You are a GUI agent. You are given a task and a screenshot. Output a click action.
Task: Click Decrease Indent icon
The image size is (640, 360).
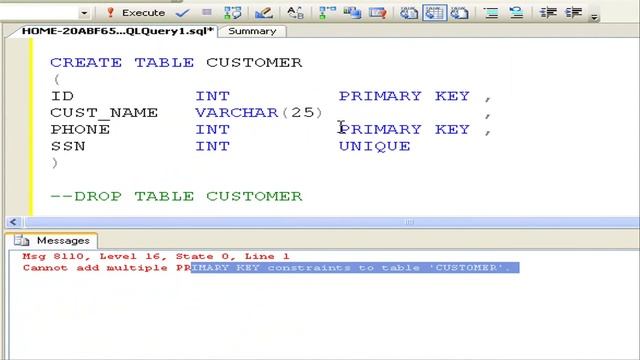pyautogui.click(x=548, y=13)
